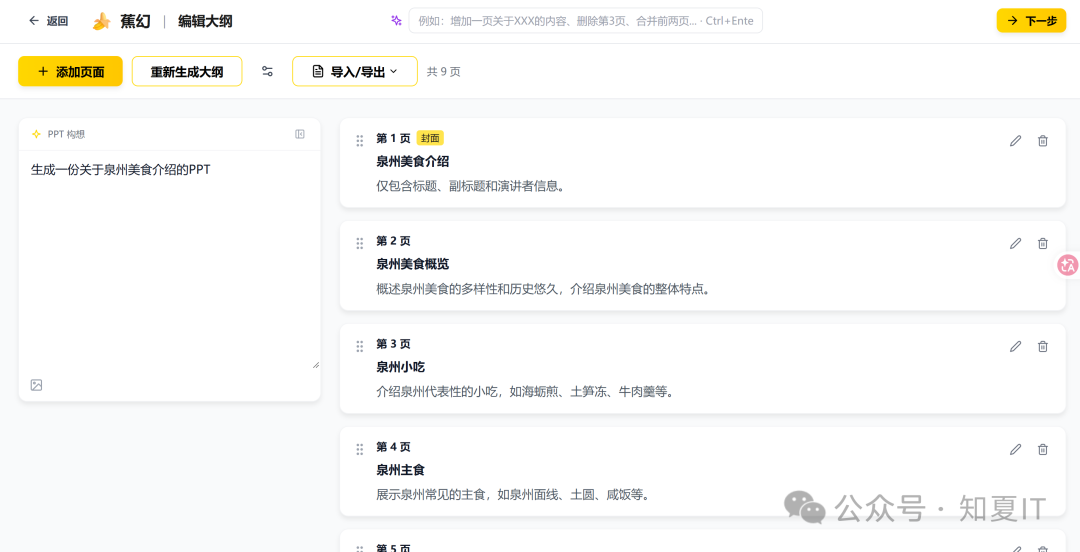This screenshot has width=1080, height=552.
Task: Click the title 泉州主食
Action: tap(400, 470)
